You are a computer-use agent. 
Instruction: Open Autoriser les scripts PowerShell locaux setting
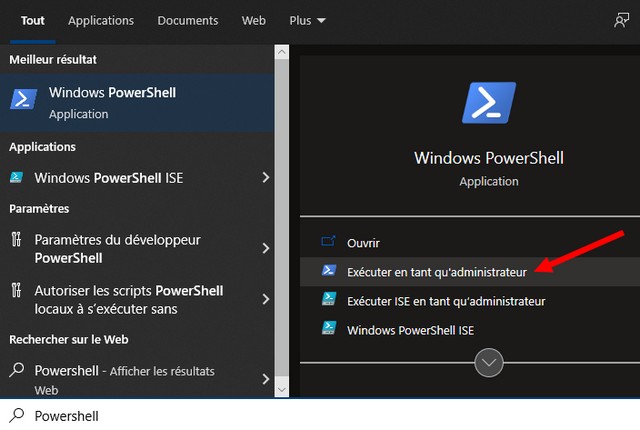coord(137,299)
